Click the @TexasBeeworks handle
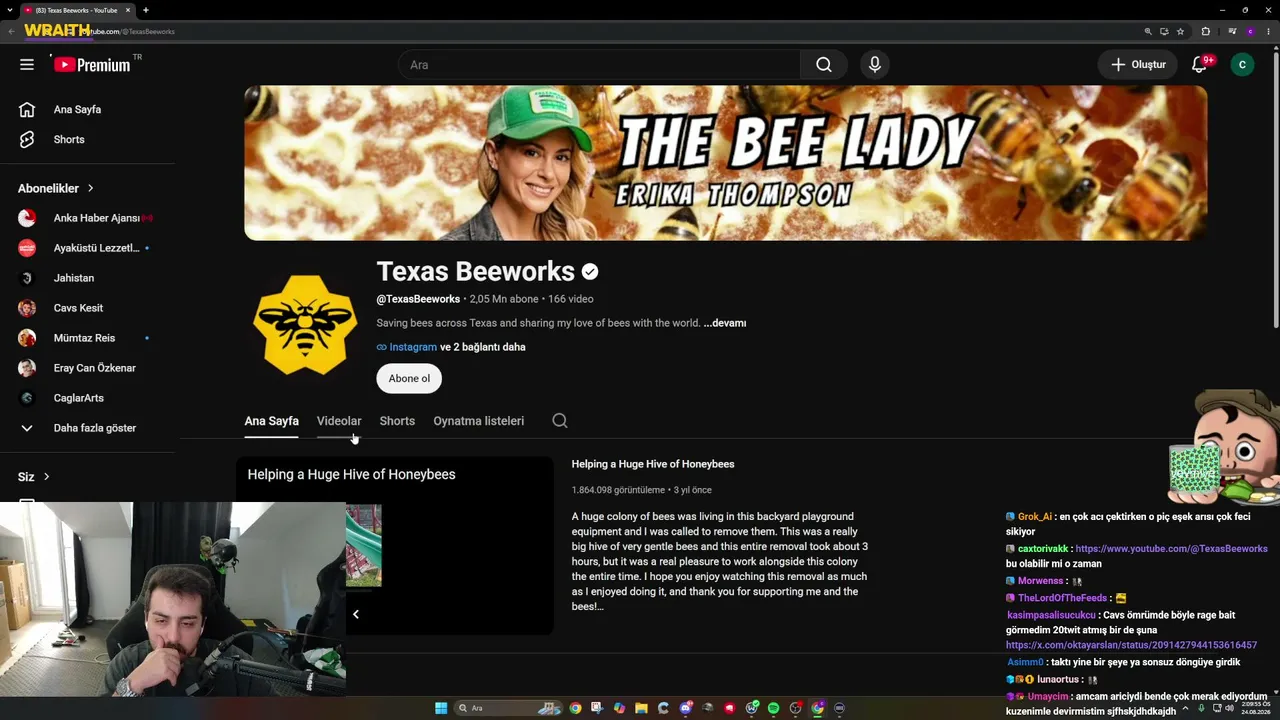Screen dimensions: 1280x720 click(418, 299)
